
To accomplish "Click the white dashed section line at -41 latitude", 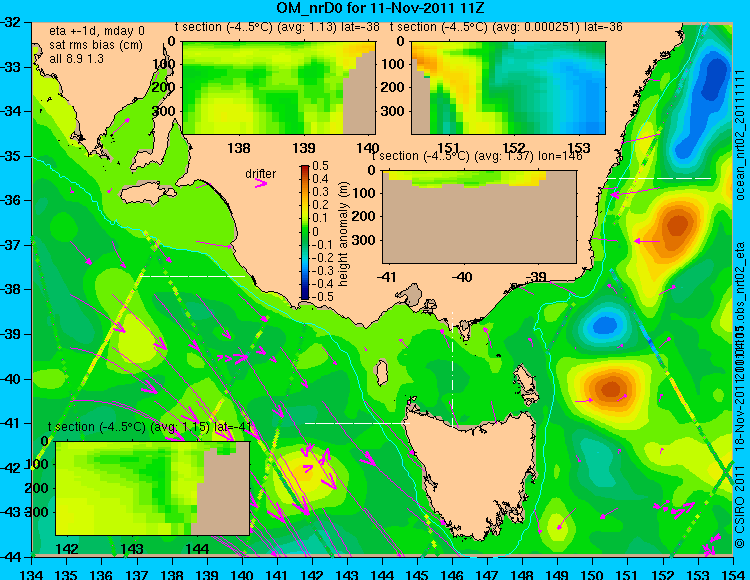I will point(357,423).
